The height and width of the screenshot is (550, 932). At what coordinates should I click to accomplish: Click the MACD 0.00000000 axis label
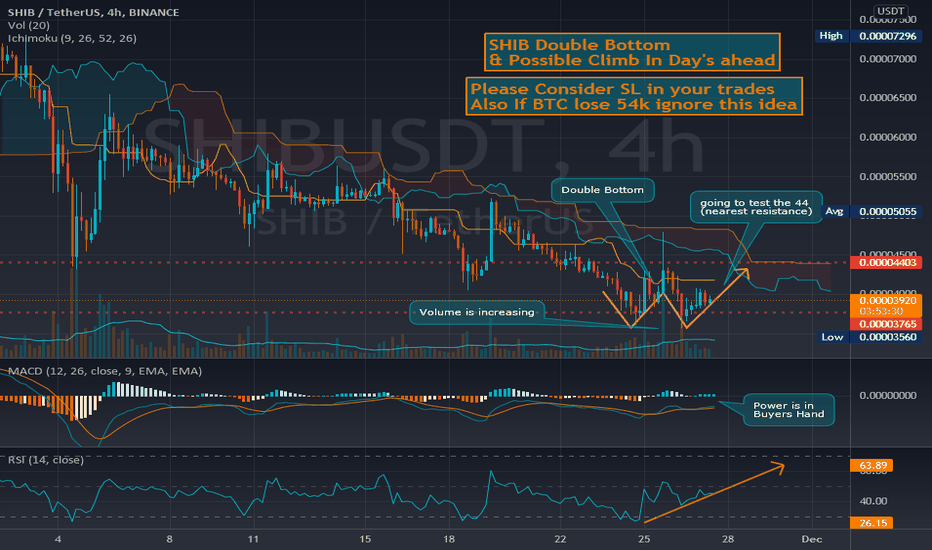[887, 395]
